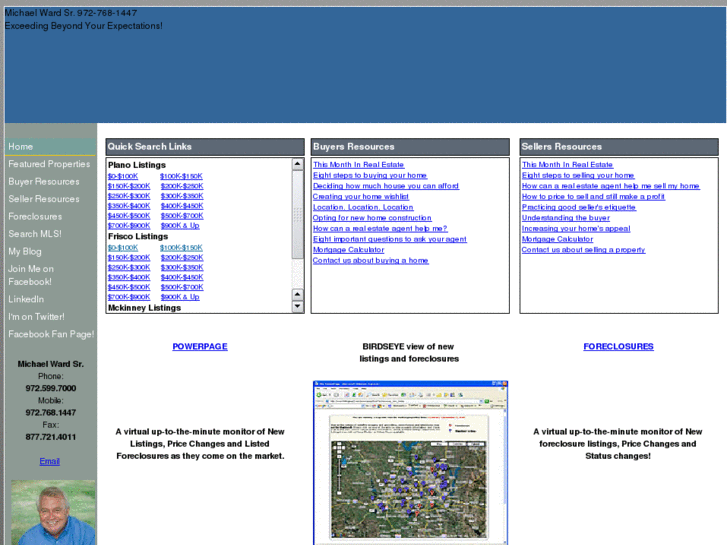Open Search MLS! from sidebar
The image size is (727, 545).
35,234
